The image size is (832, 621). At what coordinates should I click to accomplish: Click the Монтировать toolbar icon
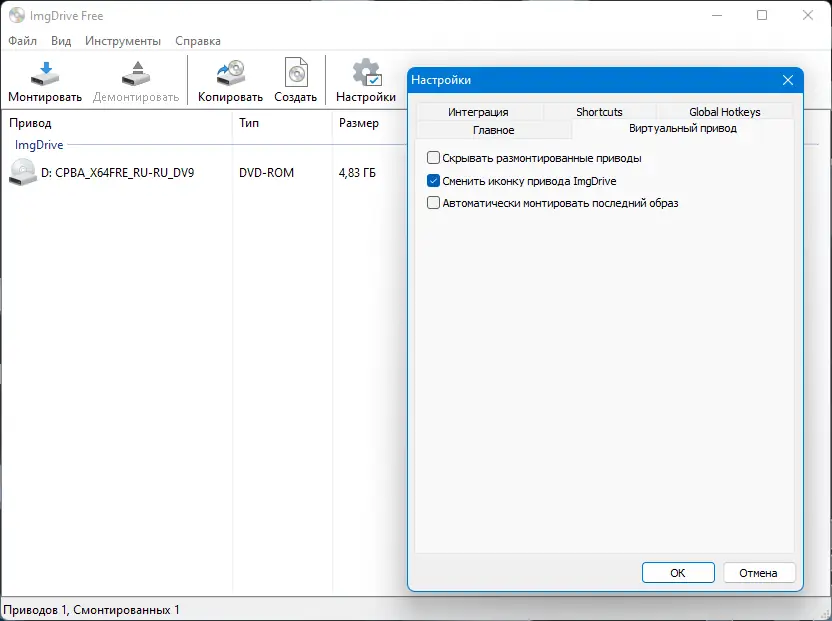[x=45, y=74]
